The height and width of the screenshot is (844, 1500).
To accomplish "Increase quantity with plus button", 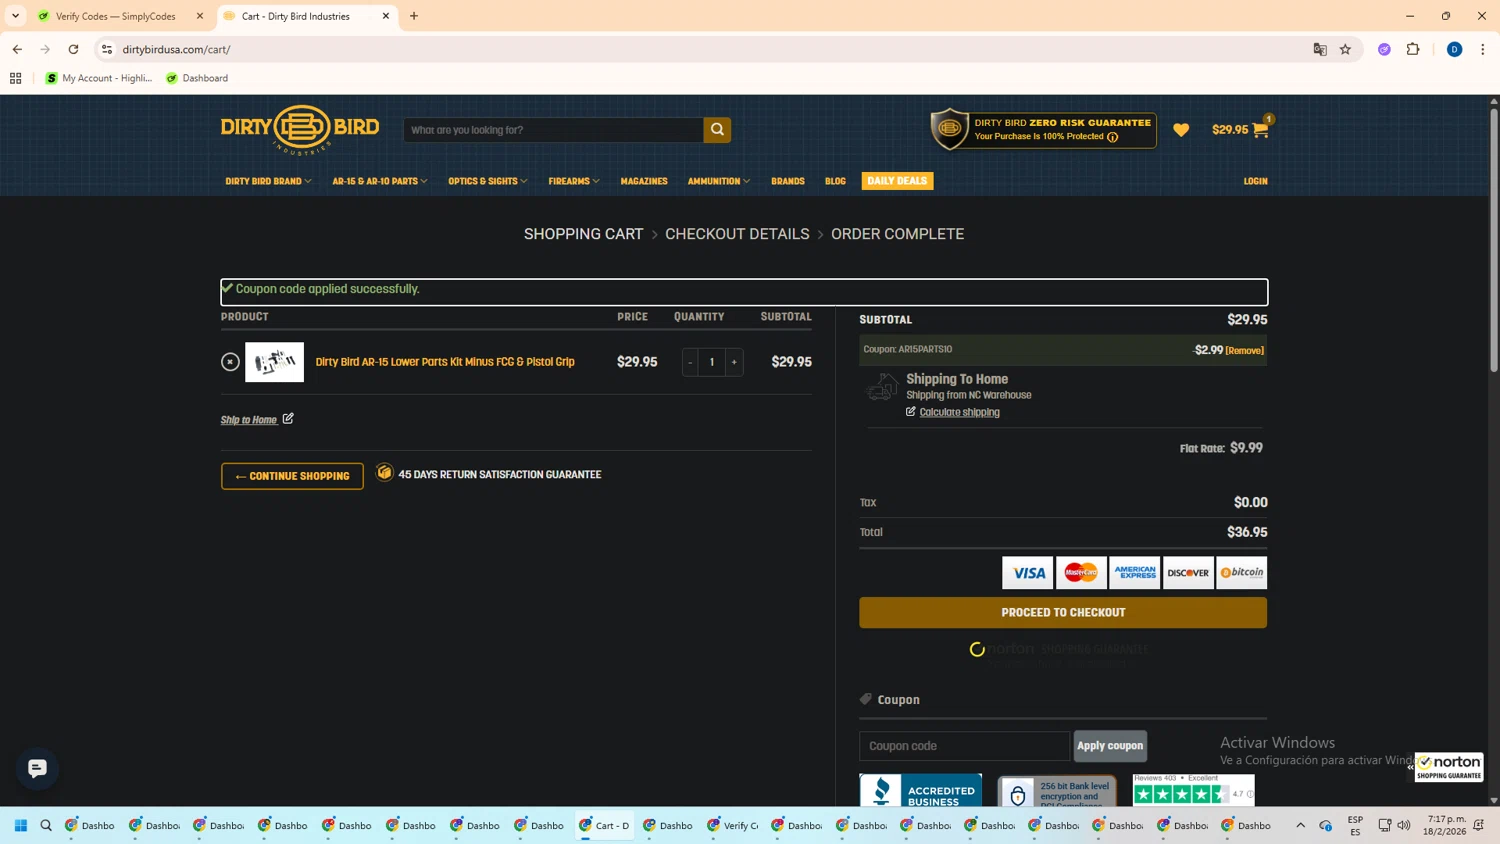I will 734,362.
